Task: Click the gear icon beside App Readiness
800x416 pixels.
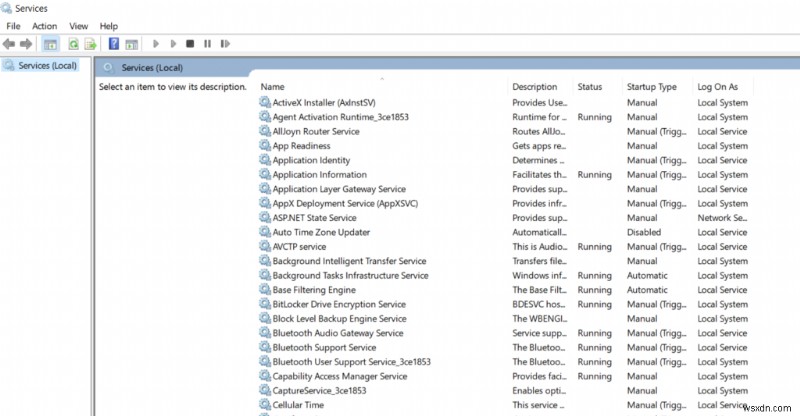Action: click(265, 145)
